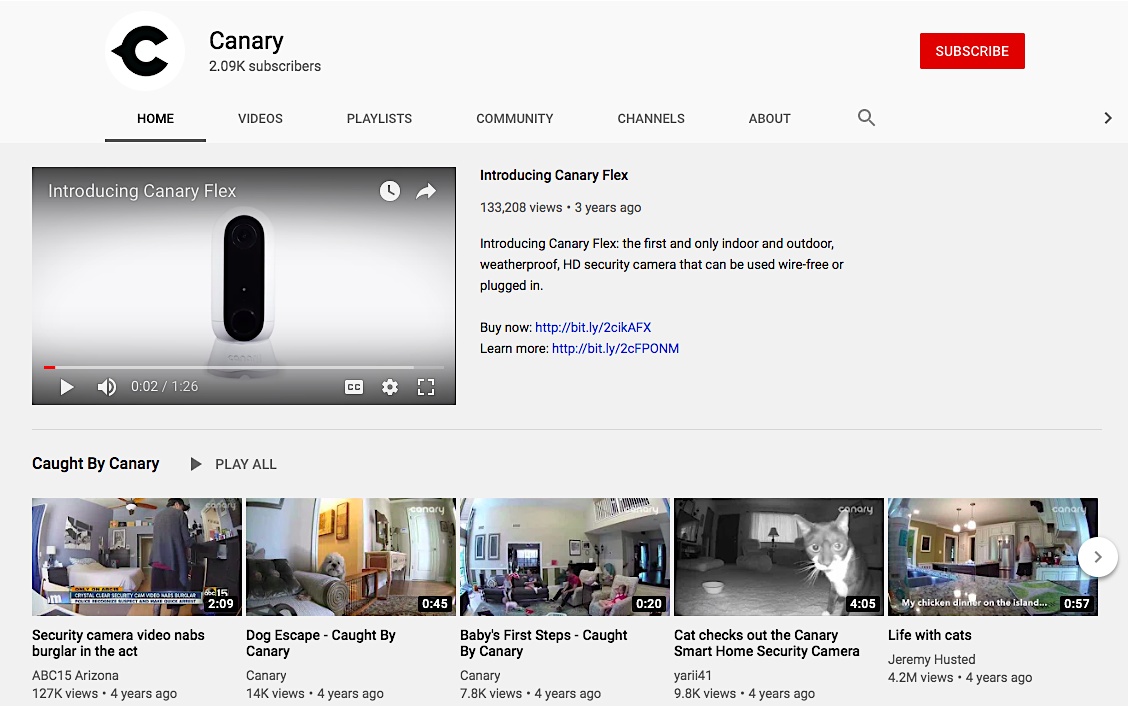Click the red video progress bar
This screenshot has height=706, width=1128.
point(48,367)
